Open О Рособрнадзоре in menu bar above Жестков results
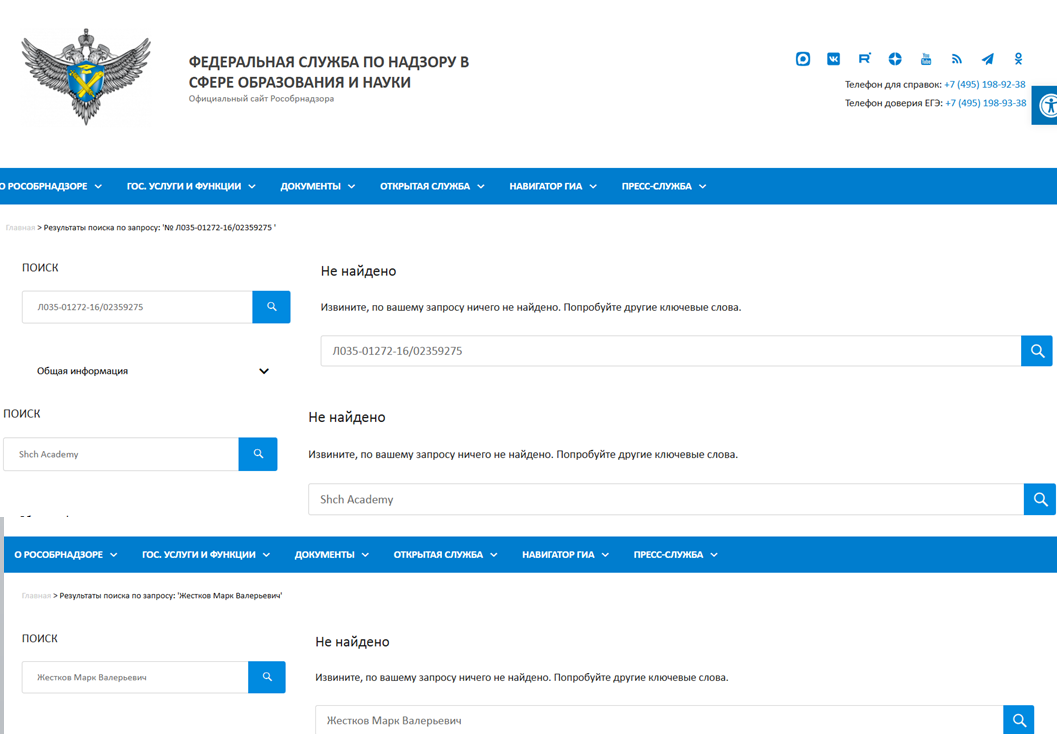The width and height of the screenshot is (1057, 734). click(x=59, y=555)
